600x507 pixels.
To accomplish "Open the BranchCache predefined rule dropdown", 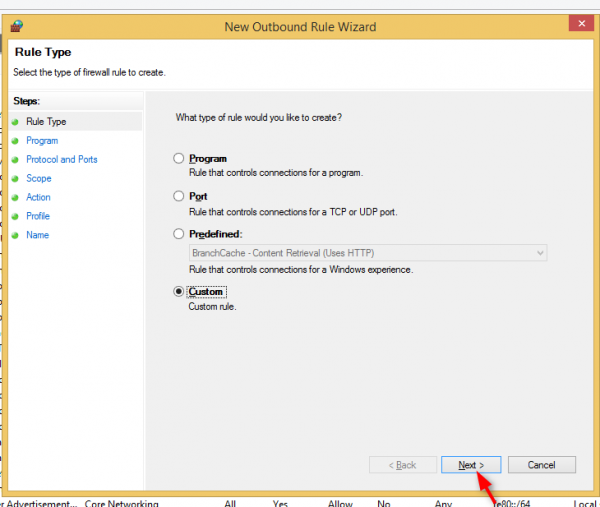I will (x=368, y=253).
